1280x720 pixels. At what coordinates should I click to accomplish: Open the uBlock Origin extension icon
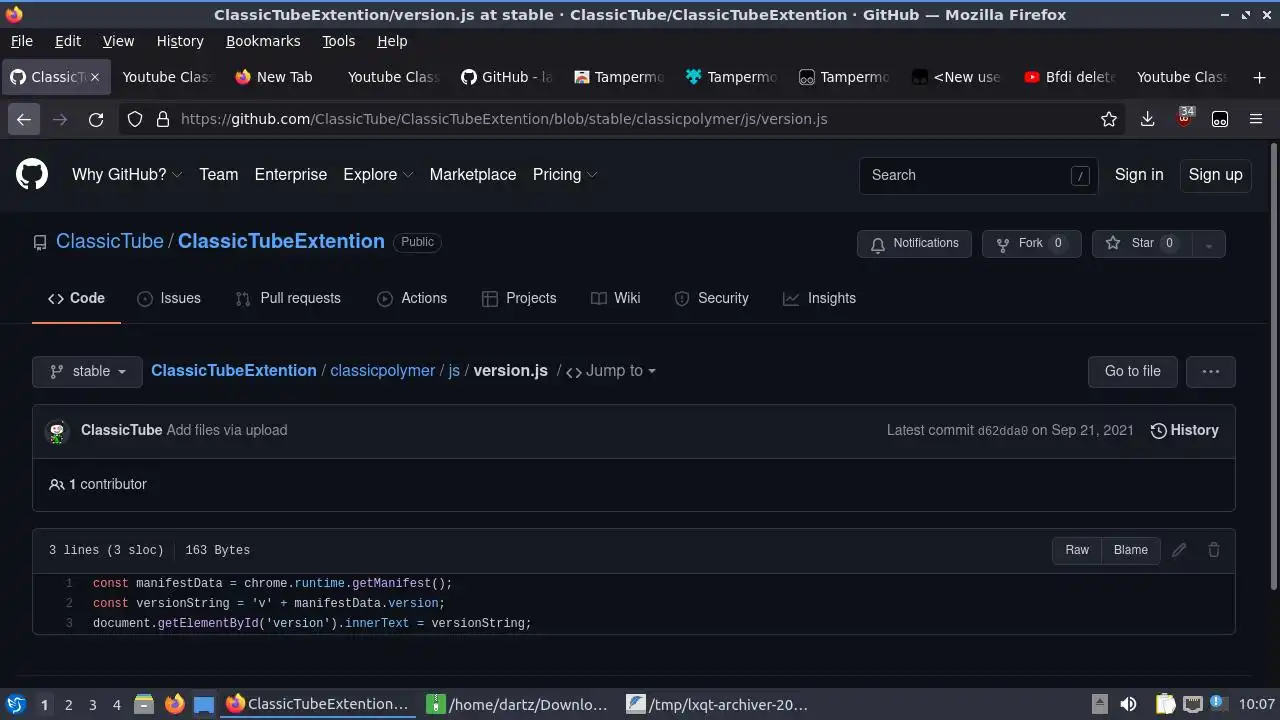(x=1184, y=118)
